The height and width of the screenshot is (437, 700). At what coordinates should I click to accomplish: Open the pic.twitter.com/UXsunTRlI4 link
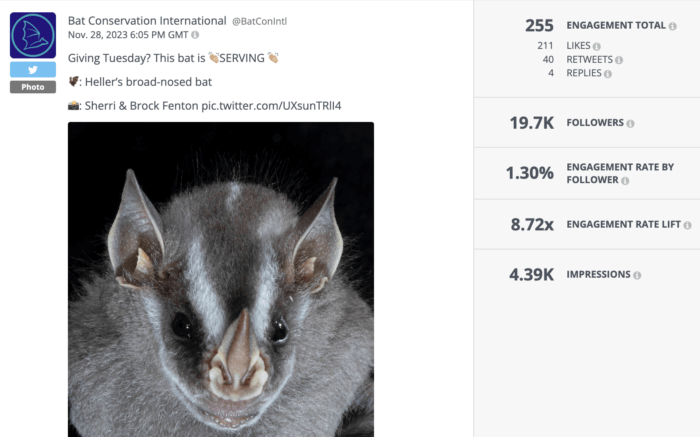click(x=271, y=105)
